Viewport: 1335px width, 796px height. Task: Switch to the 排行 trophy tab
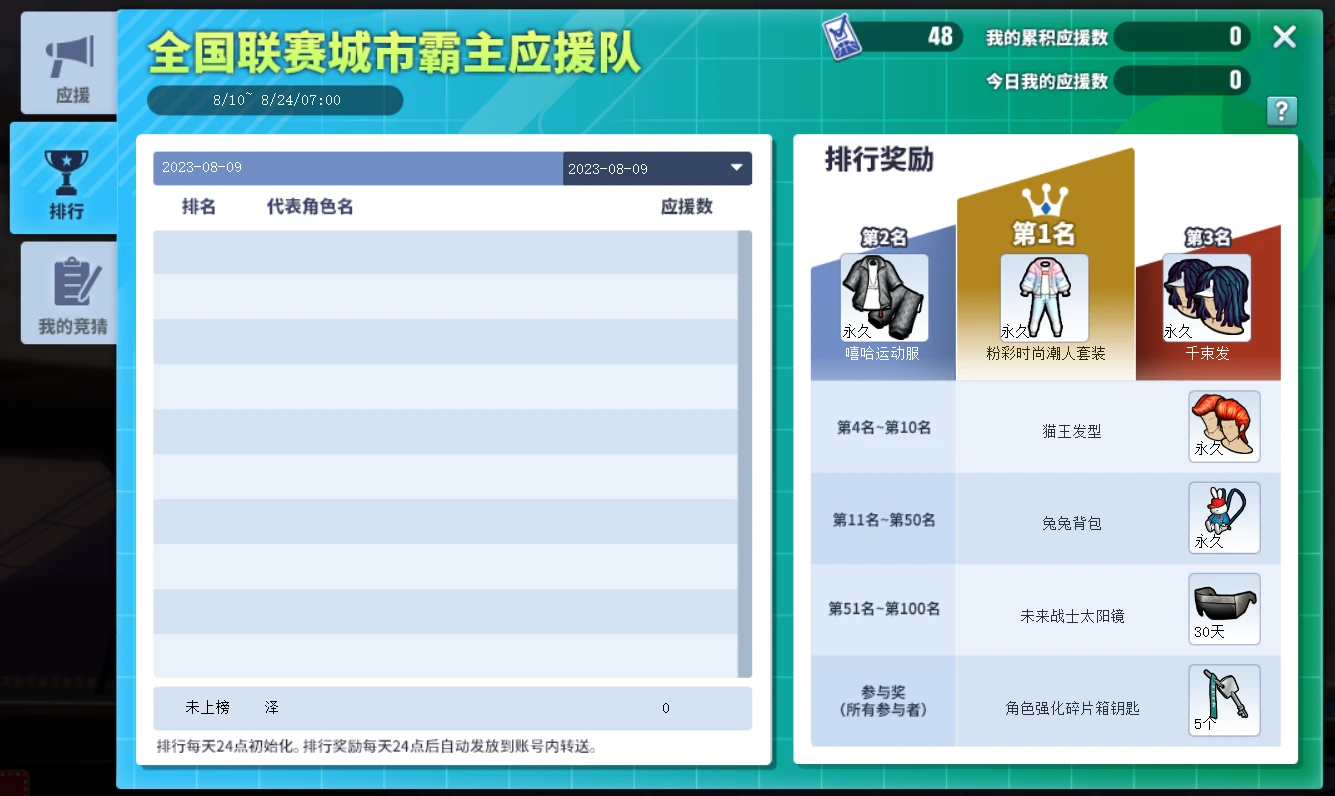tap(65, 178)
